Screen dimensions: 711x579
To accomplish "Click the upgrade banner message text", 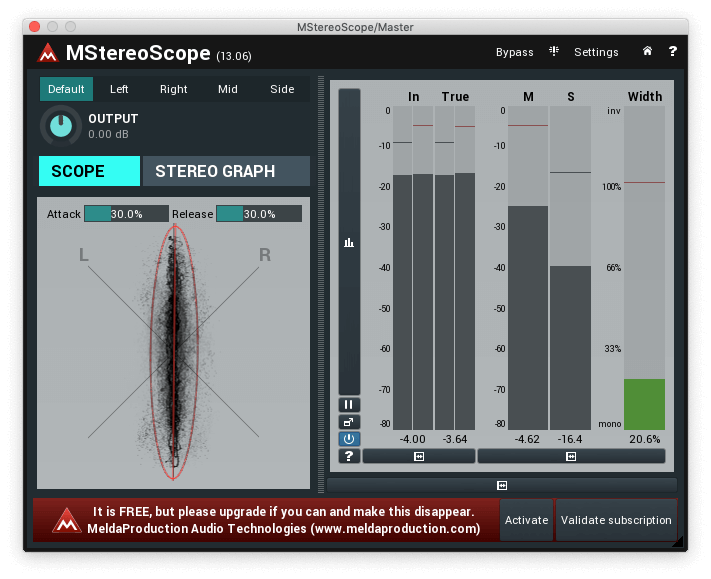I will click(284, 520).
